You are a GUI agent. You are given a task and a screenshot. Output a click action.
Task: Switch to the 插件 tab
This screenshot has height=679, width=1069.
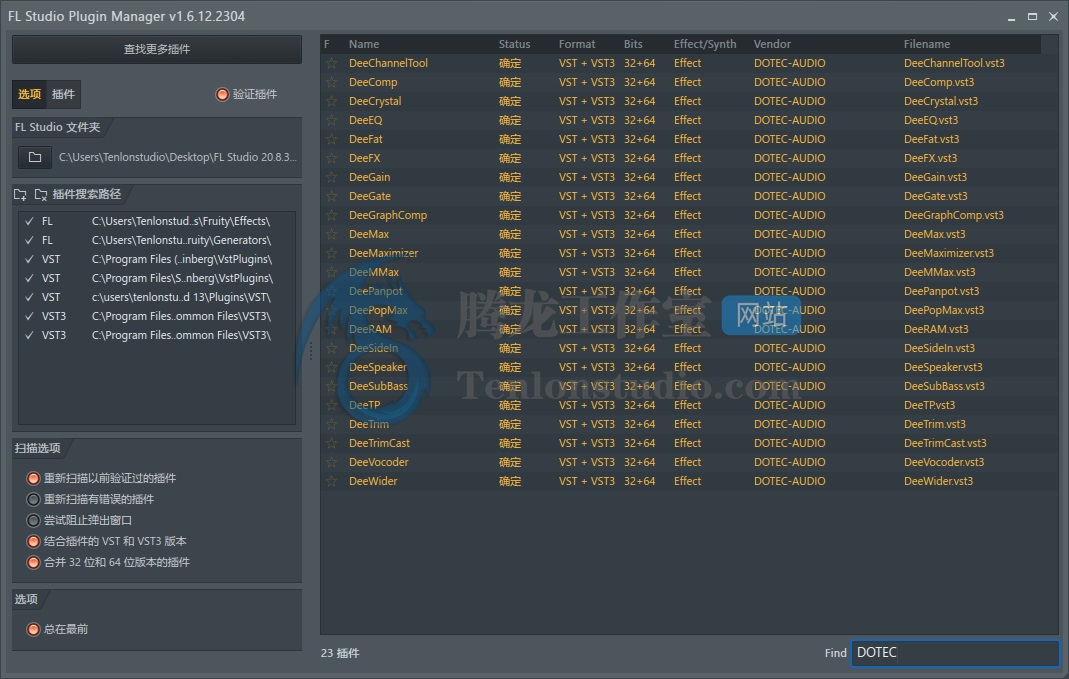point(63,94)
